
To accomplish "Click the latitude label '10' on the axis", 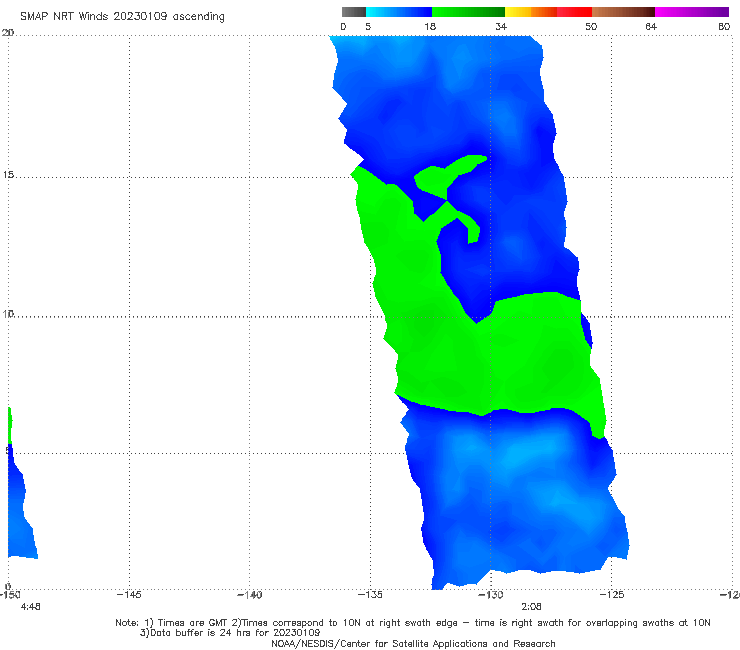I will coord(8,313).
